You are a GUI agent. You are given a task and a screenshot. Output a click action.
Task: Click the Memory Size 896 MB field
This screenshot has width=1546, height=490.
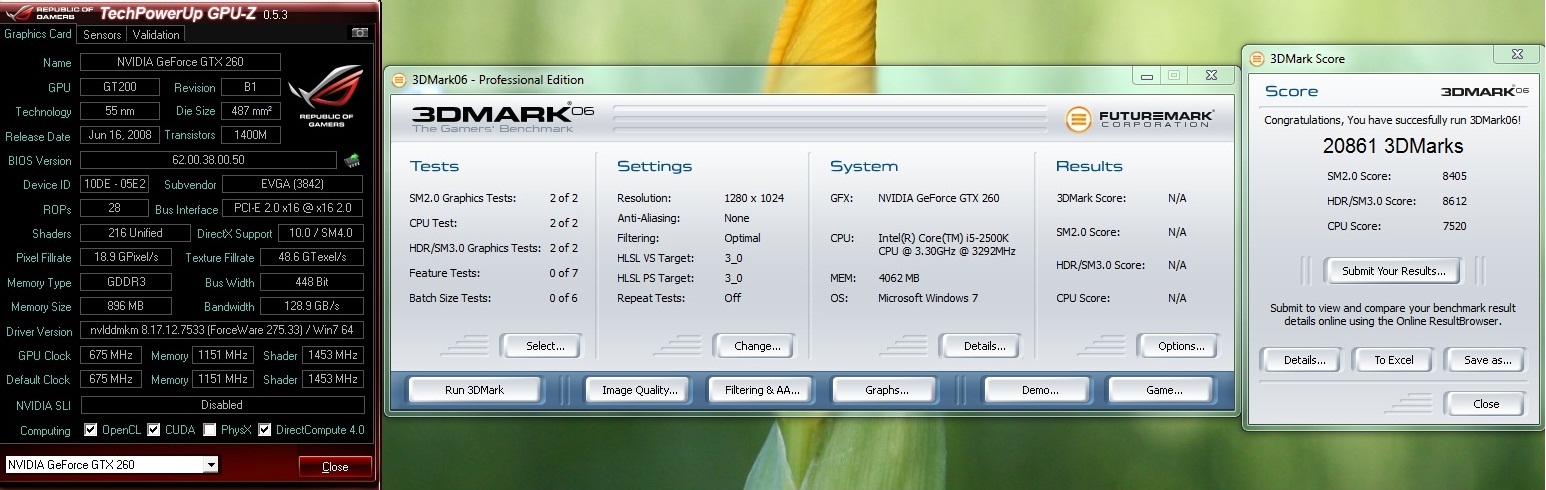125,307
